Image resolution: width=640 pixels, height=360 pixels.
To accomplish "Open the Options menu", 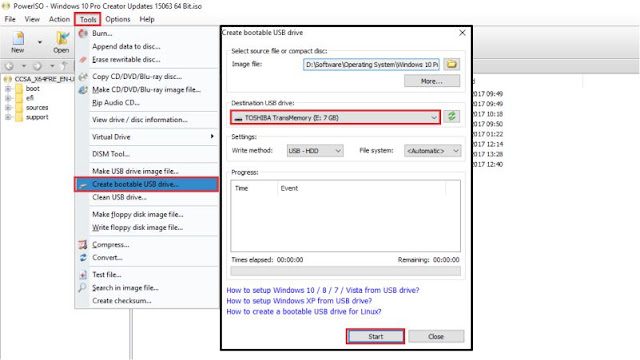I will (118, 19).
